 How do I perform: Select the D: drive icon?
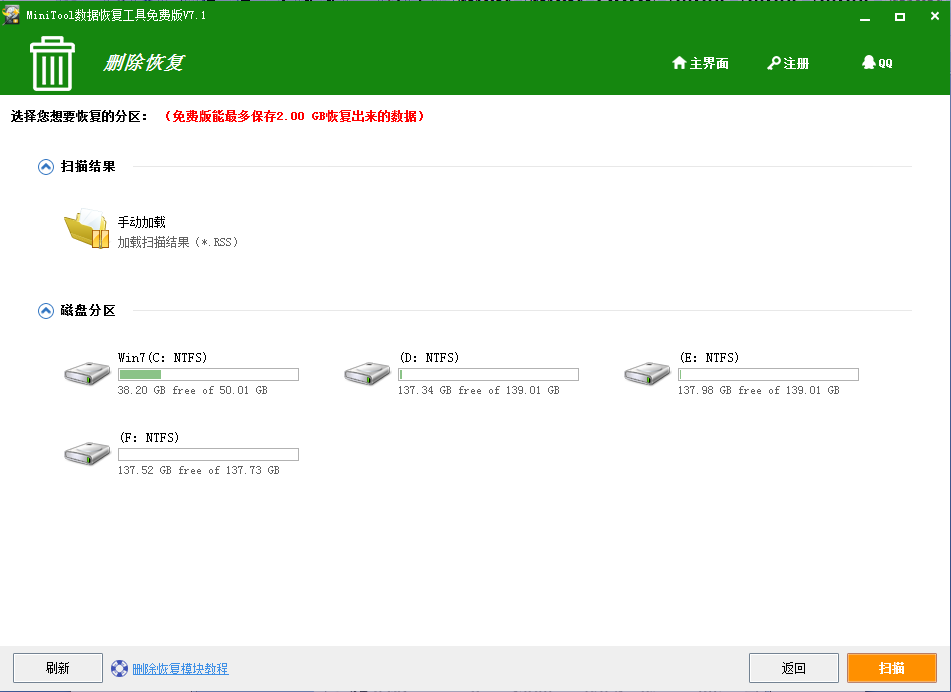click(367, 373)
